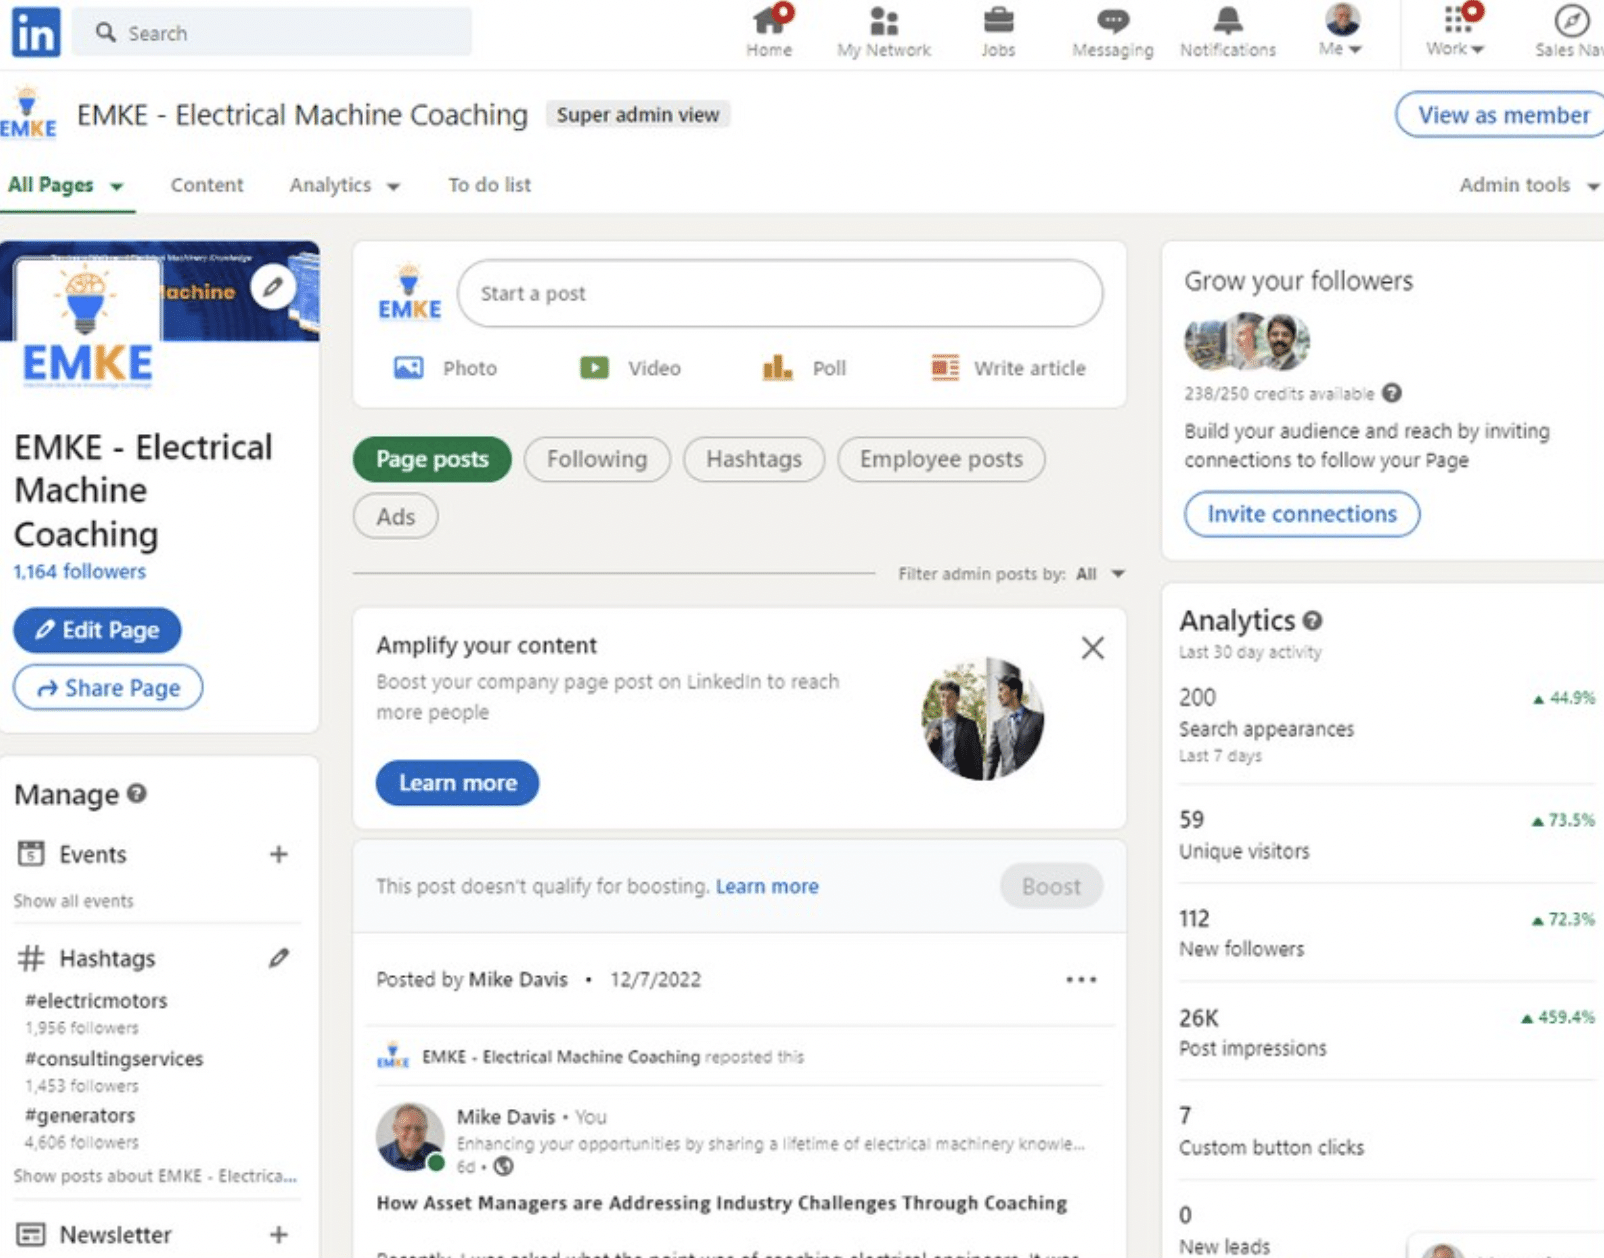Open the Admin tools dropdown

(1526, 185)
